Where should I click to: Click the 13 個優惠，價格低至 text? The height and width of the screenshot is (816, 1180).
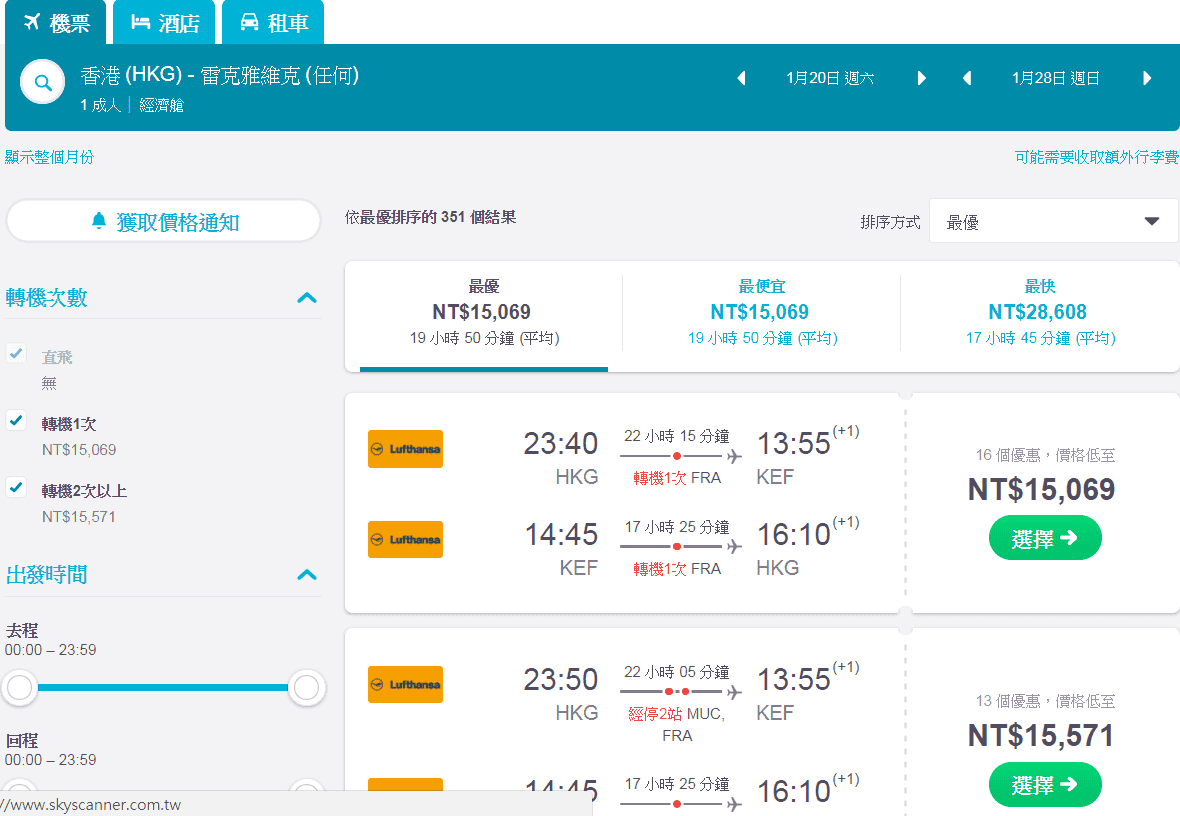(1045, 701)
